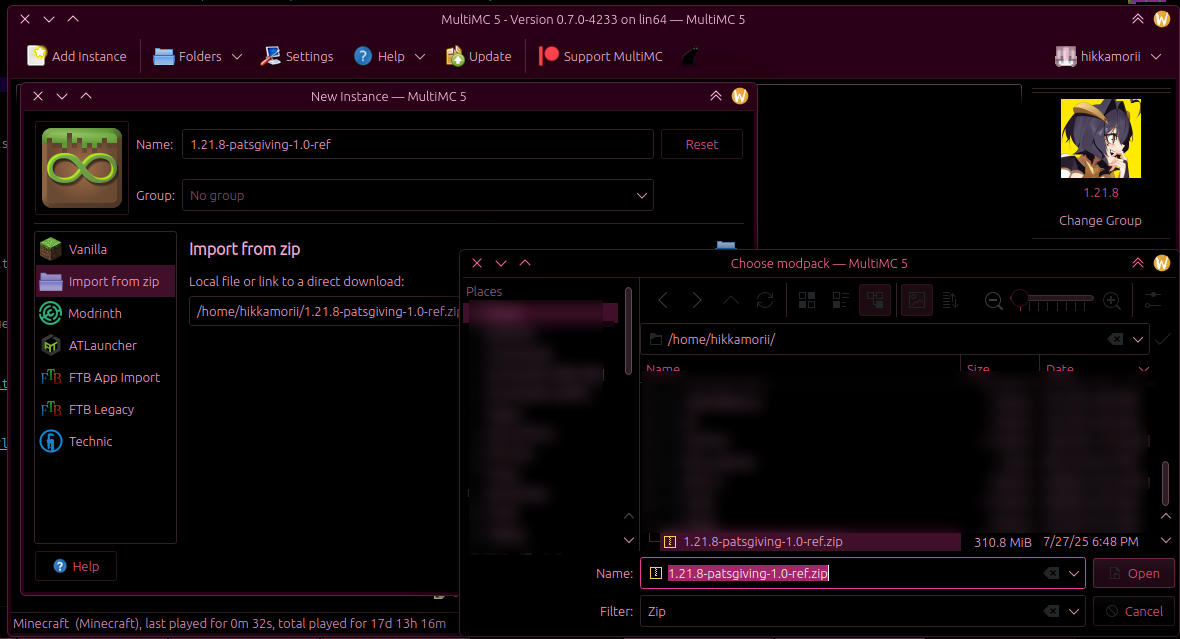
Task: Click Change Group in the instance panel
Action: [x=1100, y=221]
